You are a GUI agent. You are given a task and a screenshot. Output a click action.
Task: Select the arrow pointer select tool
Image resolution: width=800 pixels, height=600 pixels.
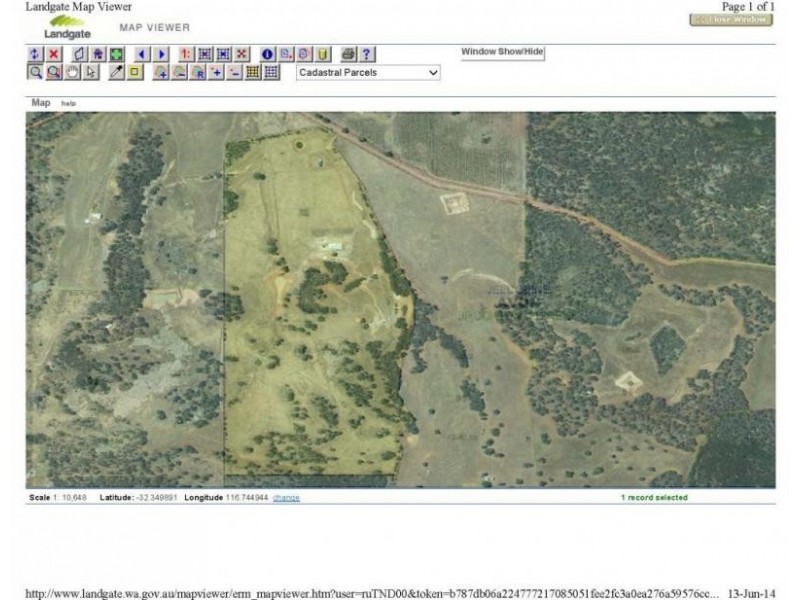point(91,72)
